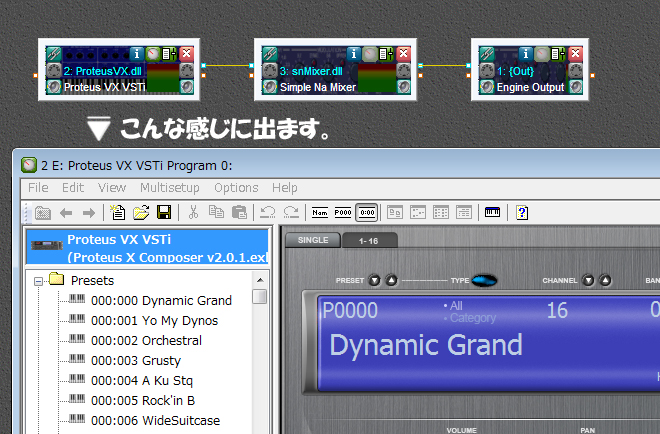Click audio speaker icon left of Proteus VX VSTi
The height and width of the screenshot is (434, 660).
click(x=53, y=87)
